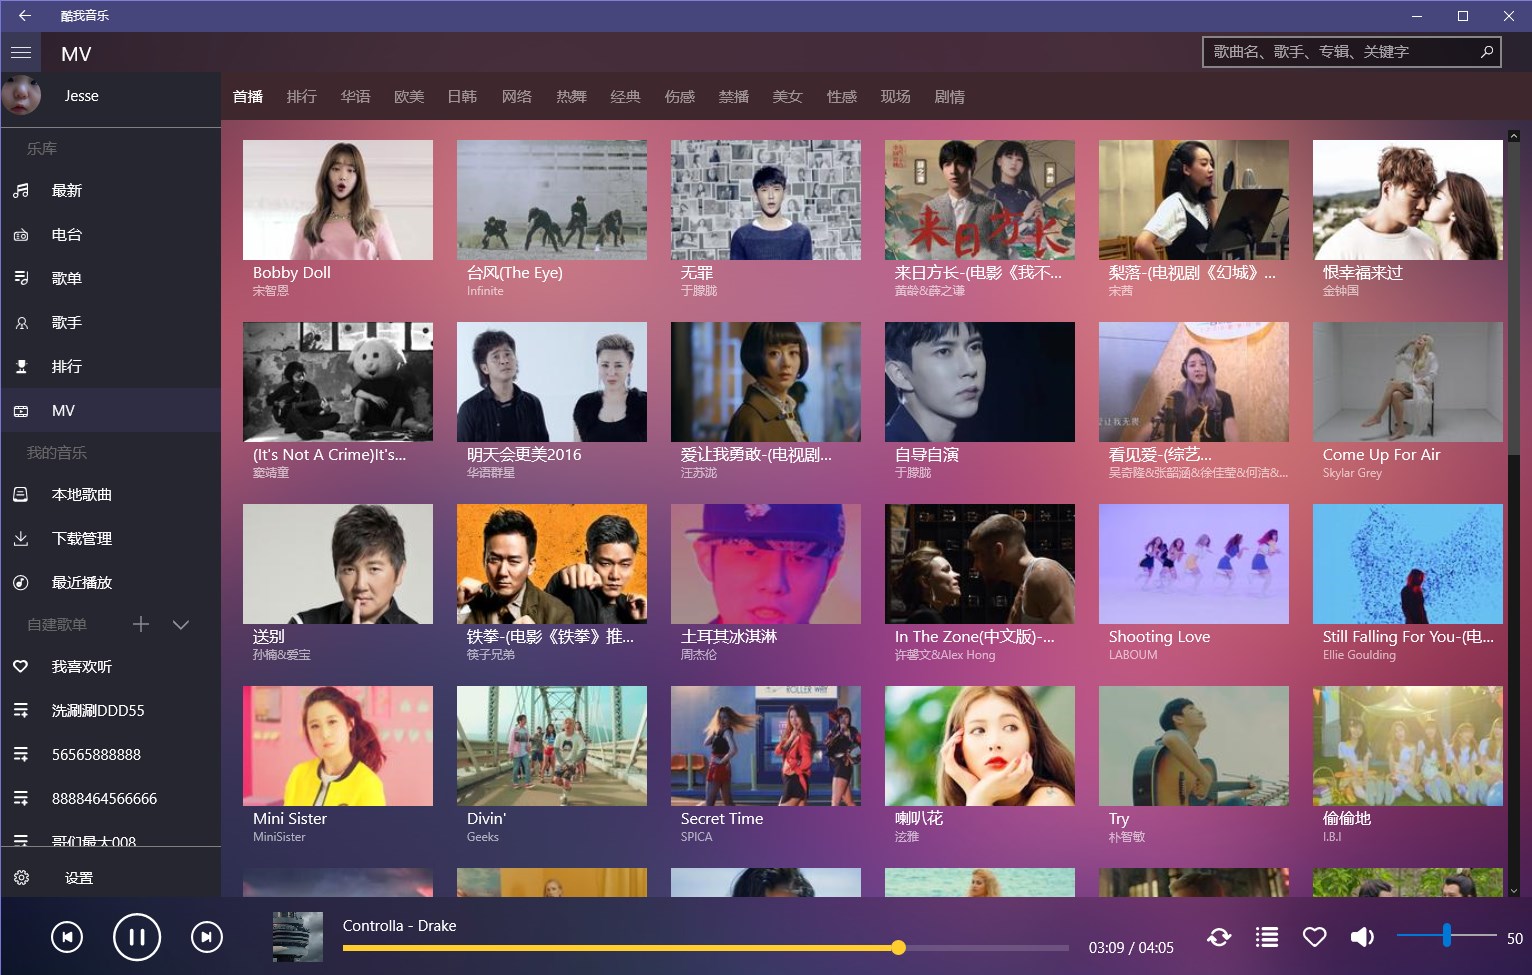Click the scrollbar down arrow
1532x975 pixels.
click(x=1513, y=890)
